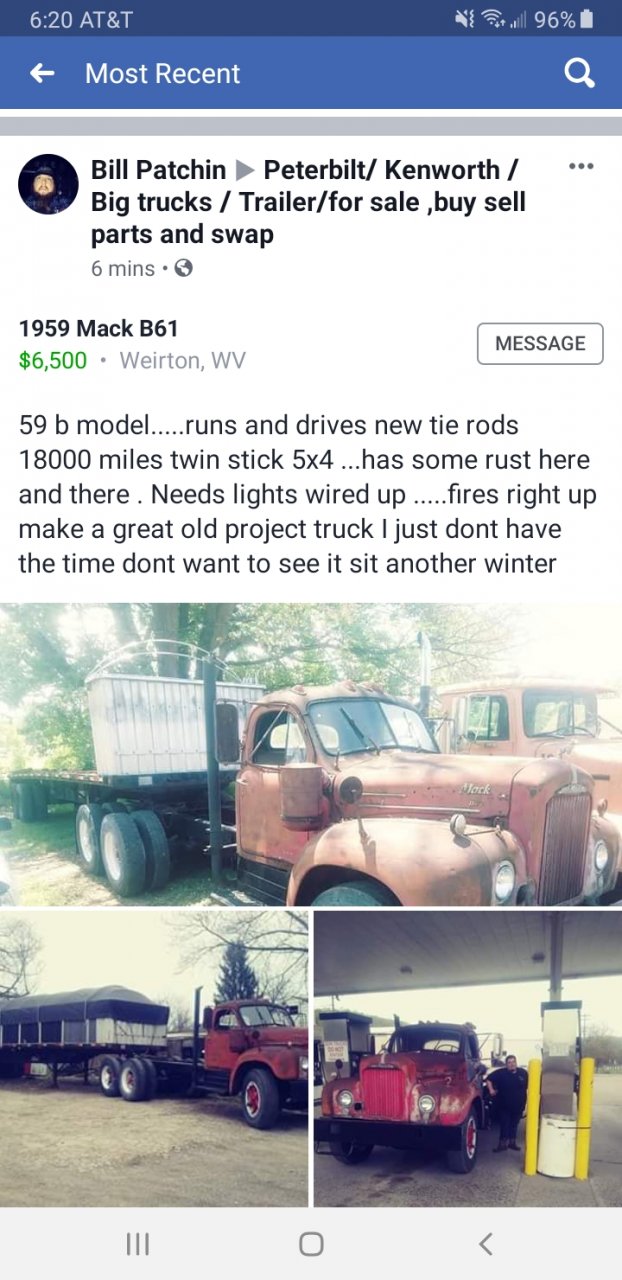Screen dimensions: 622x1280
Task: Tap Android home button
Action: [311, 1243]
